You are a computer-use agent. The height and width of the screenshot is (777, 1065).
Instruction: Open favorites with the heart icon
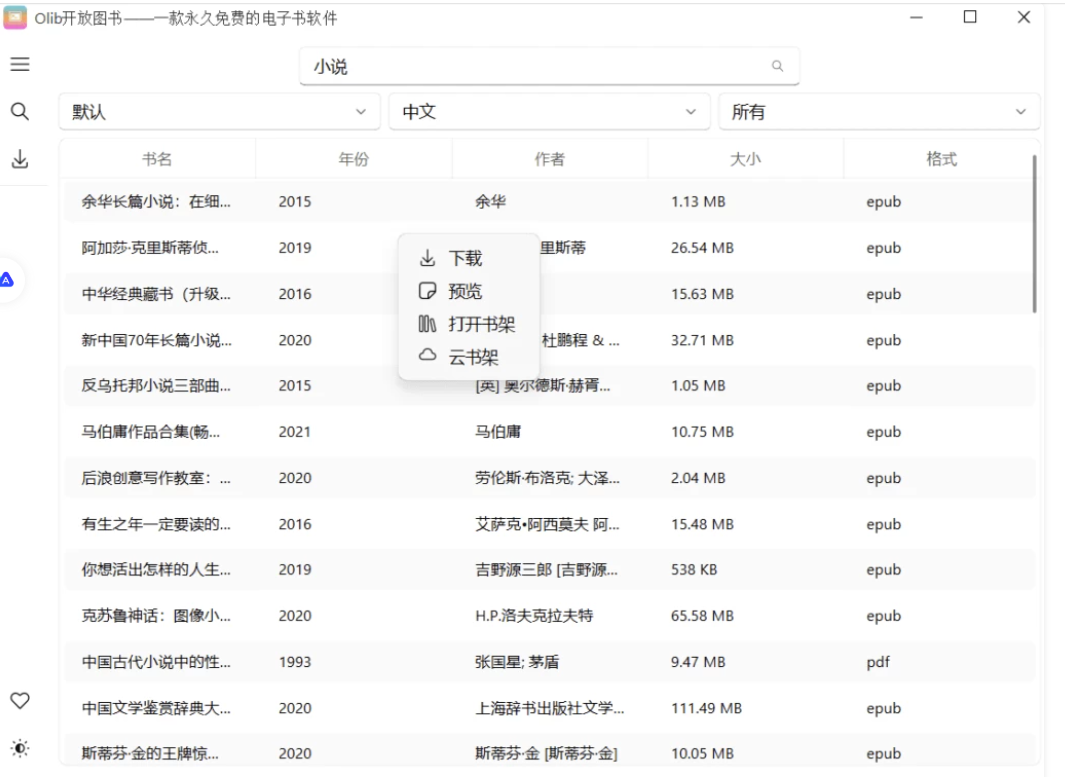[x=19, y=701]
